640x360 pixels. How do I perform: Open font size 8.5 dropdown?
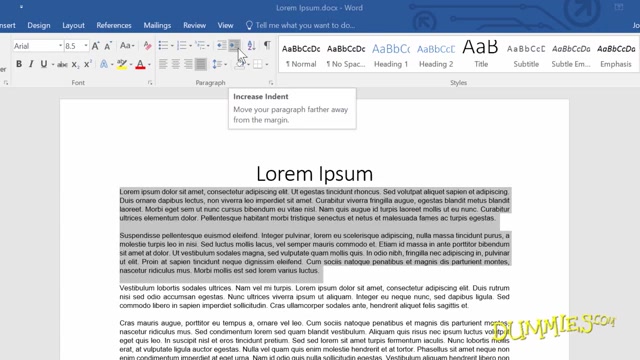pyautogui.click(x=86, y=46)
